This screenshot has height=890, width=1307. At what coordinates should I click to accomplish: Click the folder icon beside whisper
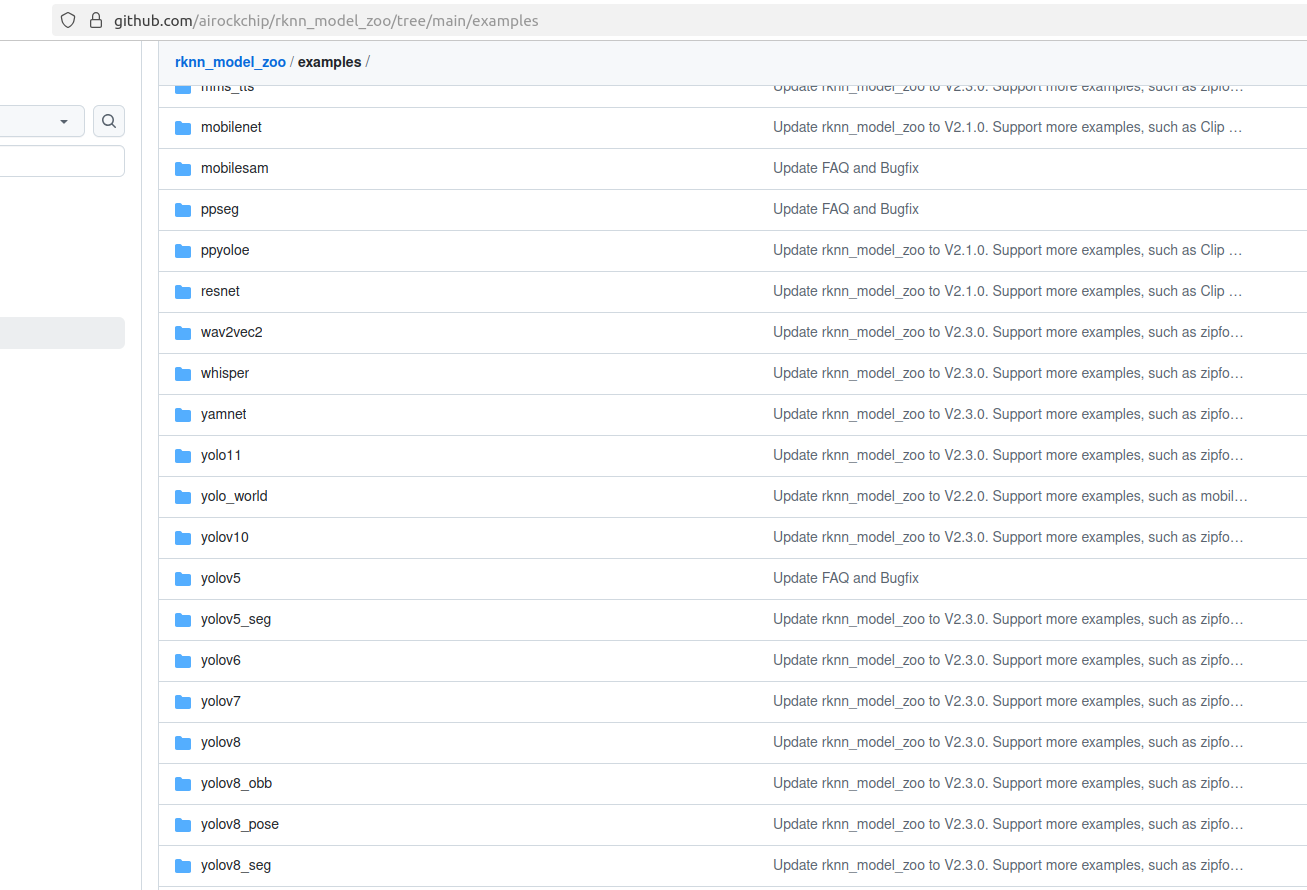point(183,374)
